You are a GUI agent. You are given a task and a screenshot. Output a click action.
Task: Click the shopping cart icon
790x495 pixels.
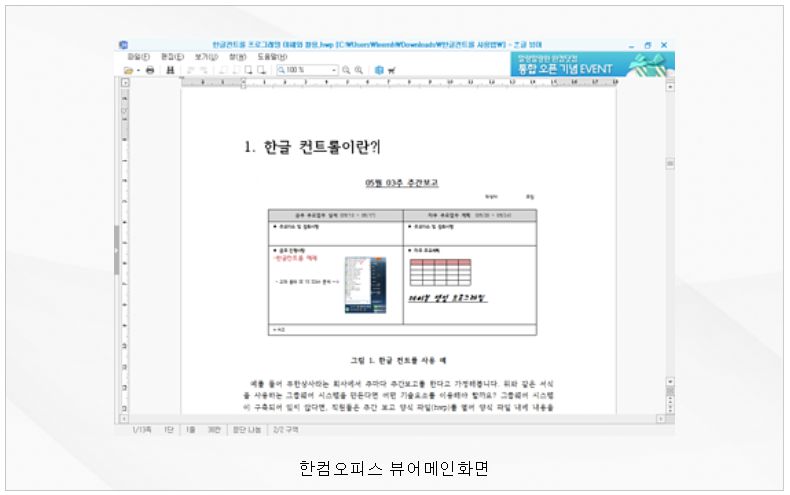click(x=391, y=70)
